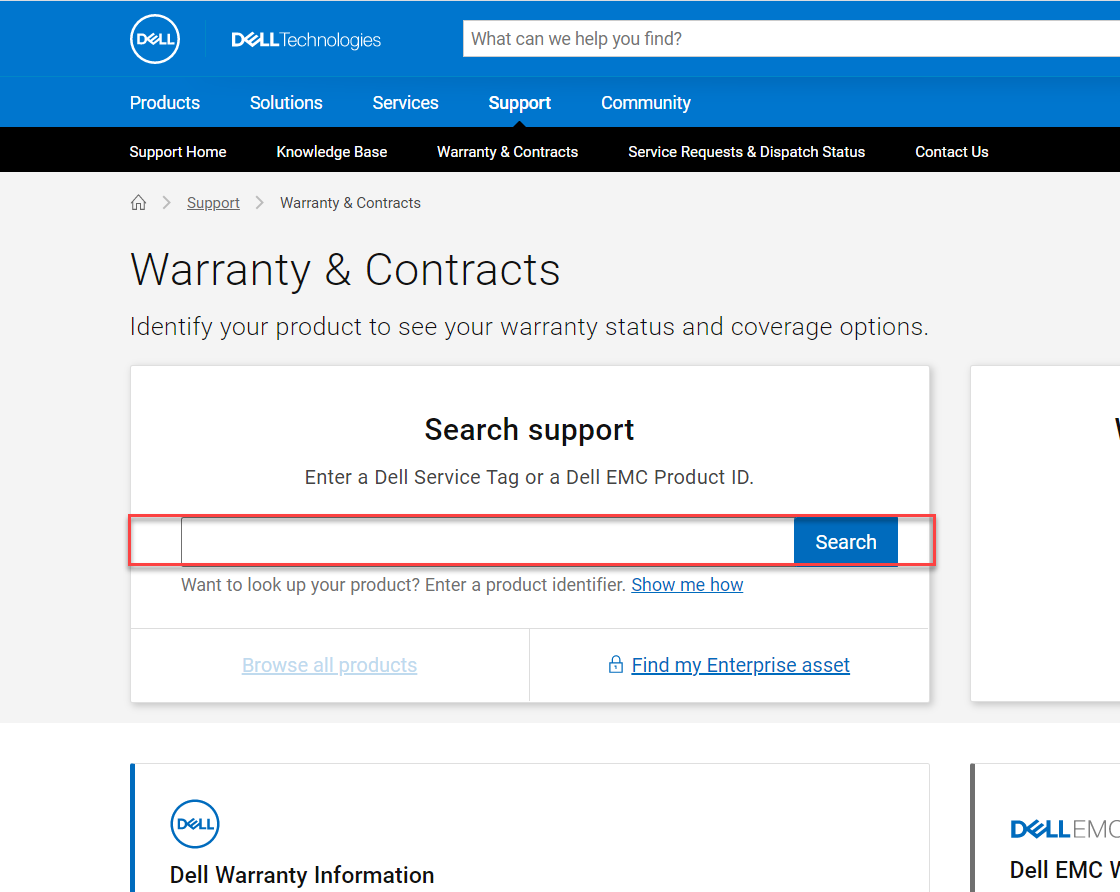Click the Support breadcrumb link
1120x892 pixels.
pyautogui.click(x=213, y=203)
